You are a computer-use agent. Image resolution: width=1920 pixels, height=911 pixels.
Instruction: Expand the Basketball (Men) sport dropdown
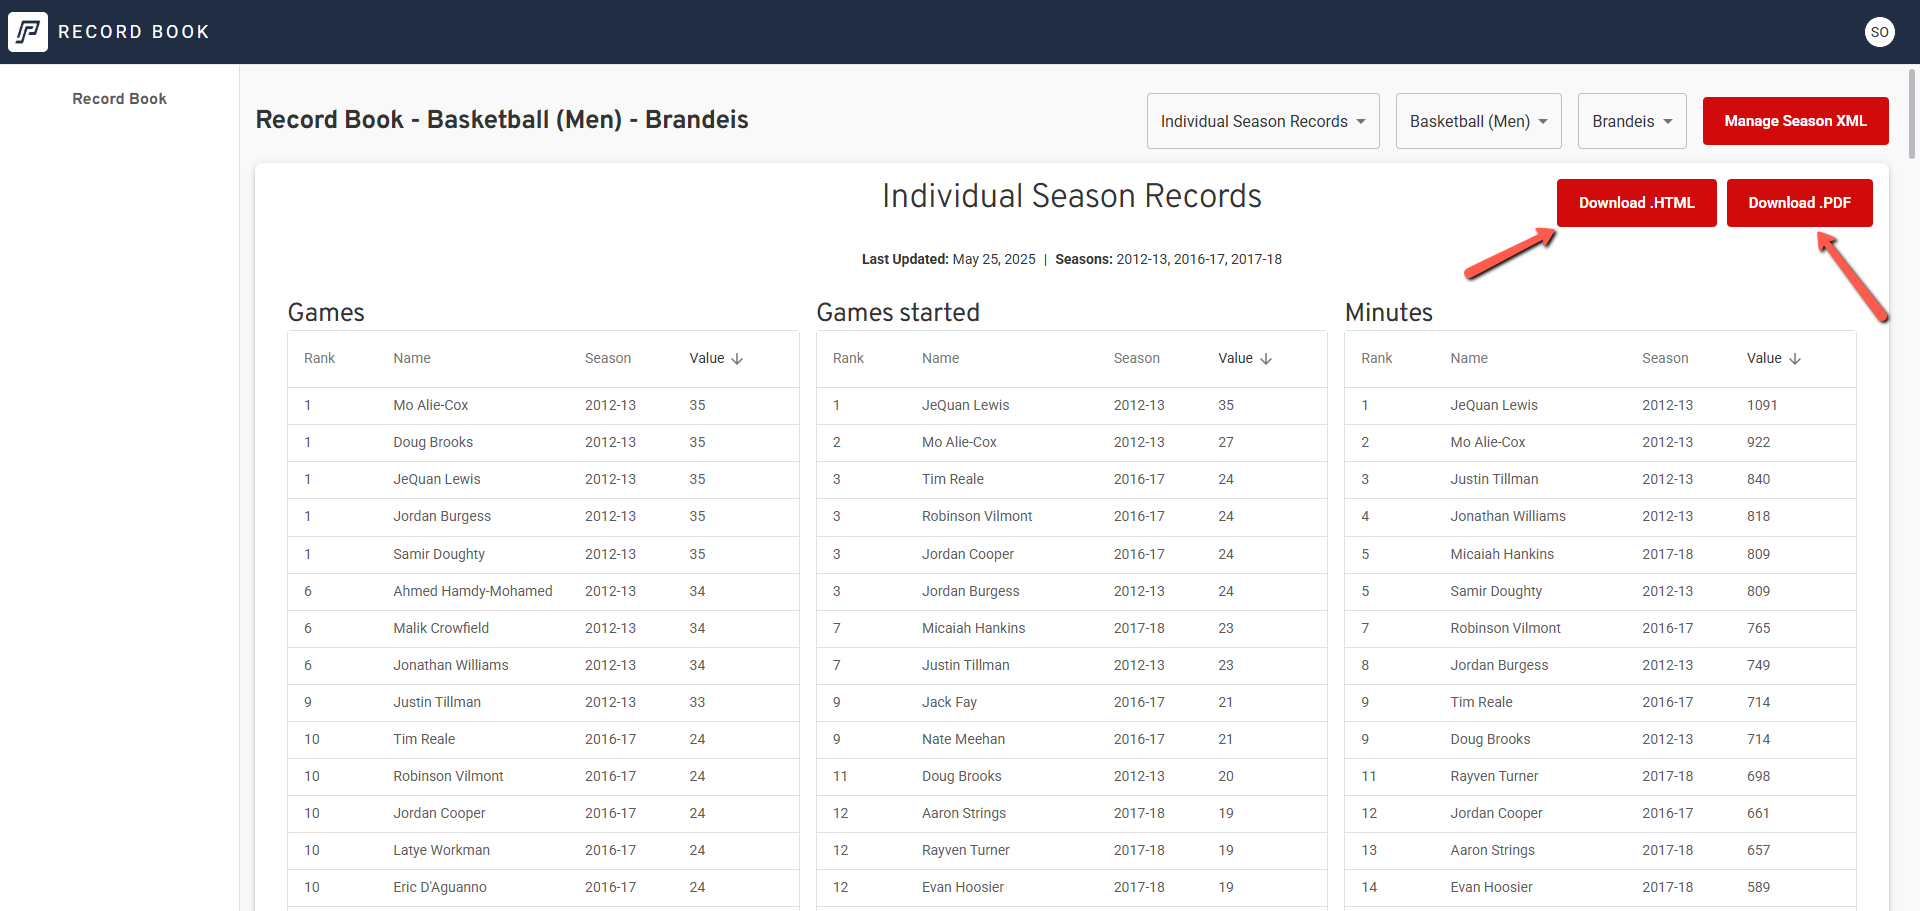tap(1478, 121)
